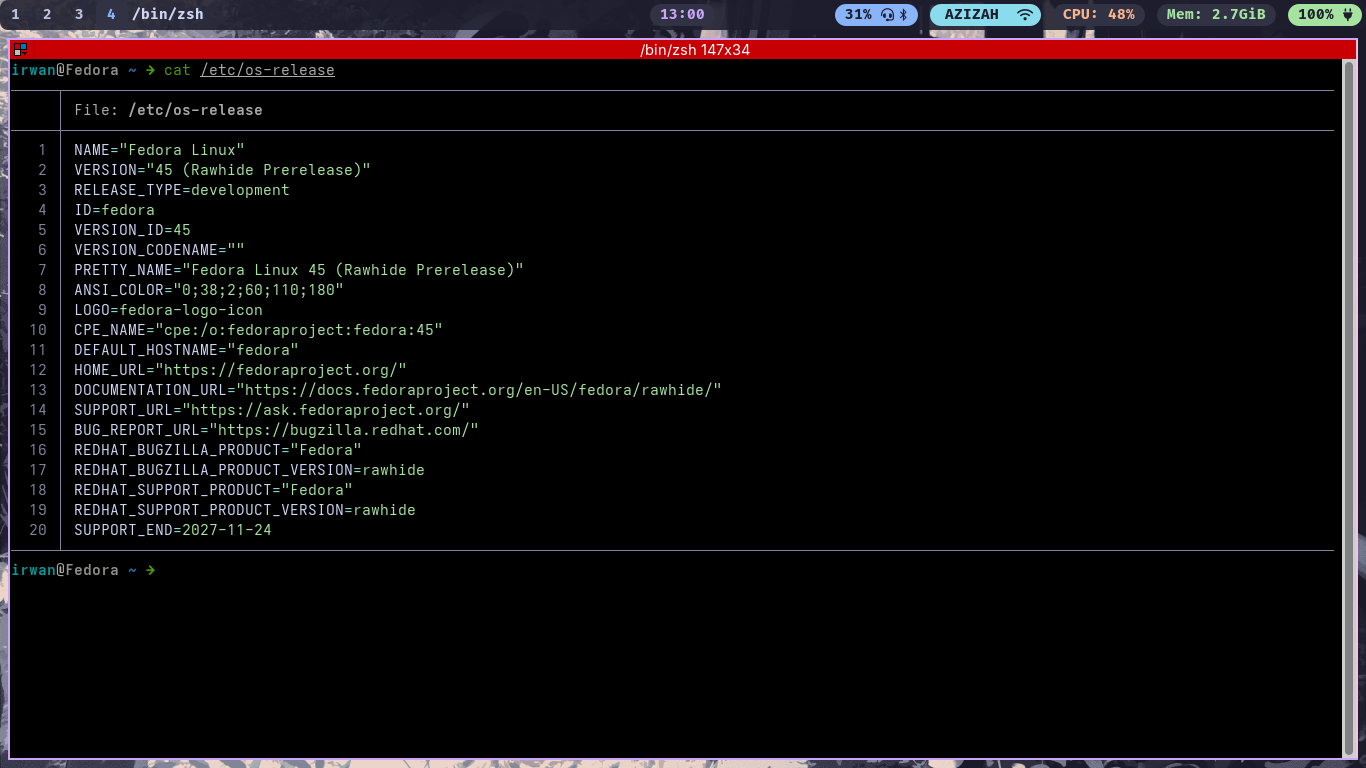Click the battery plug icon next to 100%
Screen dimensions: 1366x768
(x=1346, y=15)
